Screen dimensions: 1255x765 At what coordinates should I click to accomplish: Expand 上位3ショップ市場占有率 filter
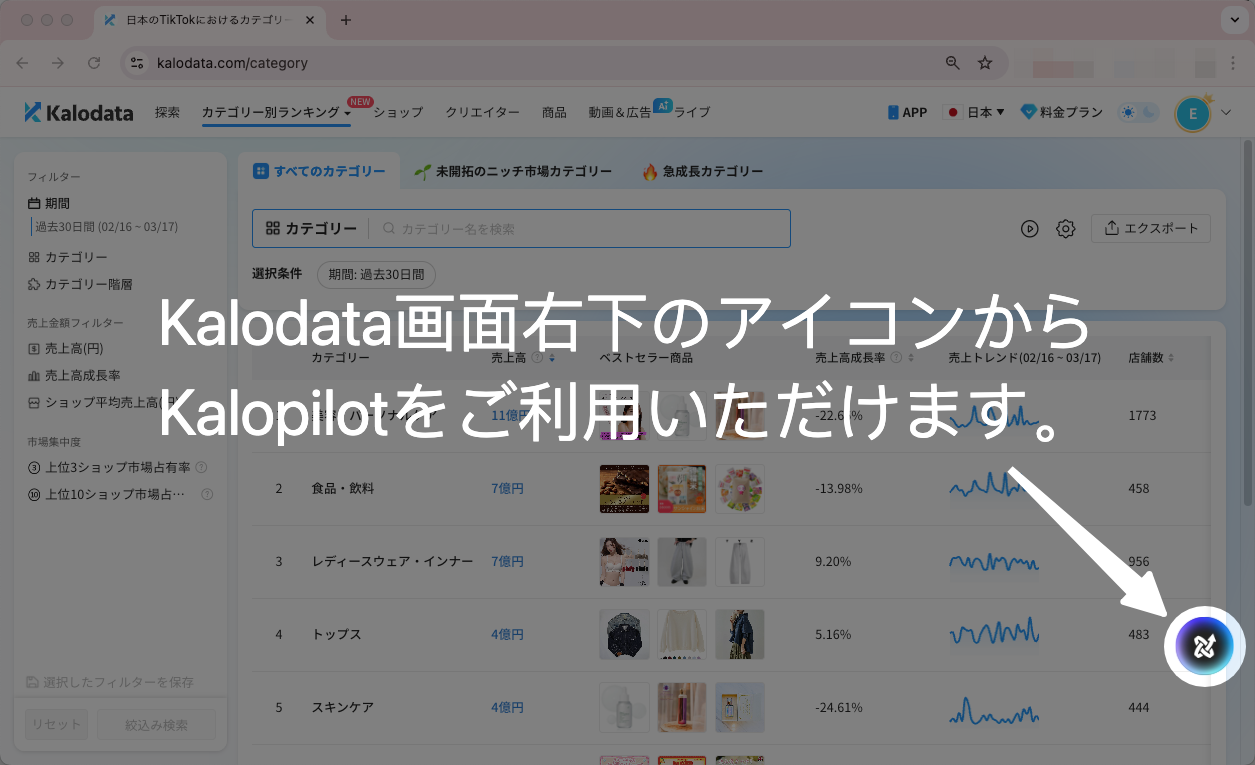[x=110, y=467]
